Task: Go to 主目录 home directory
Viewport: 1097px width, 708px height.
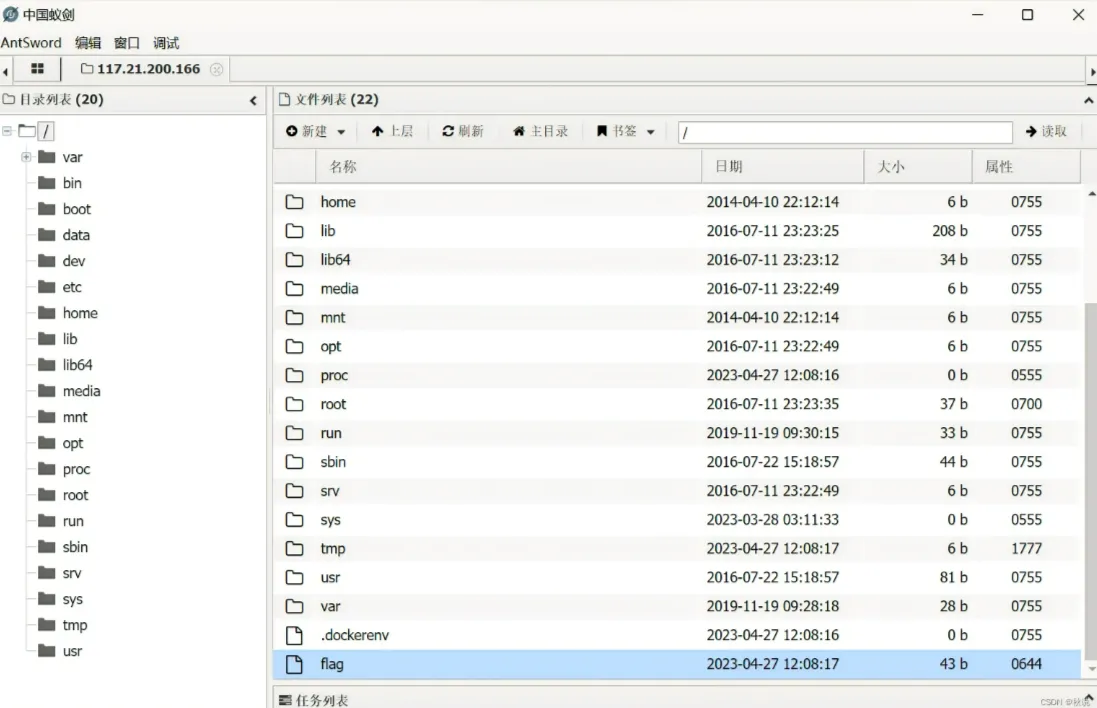Action: click(540, 131)
